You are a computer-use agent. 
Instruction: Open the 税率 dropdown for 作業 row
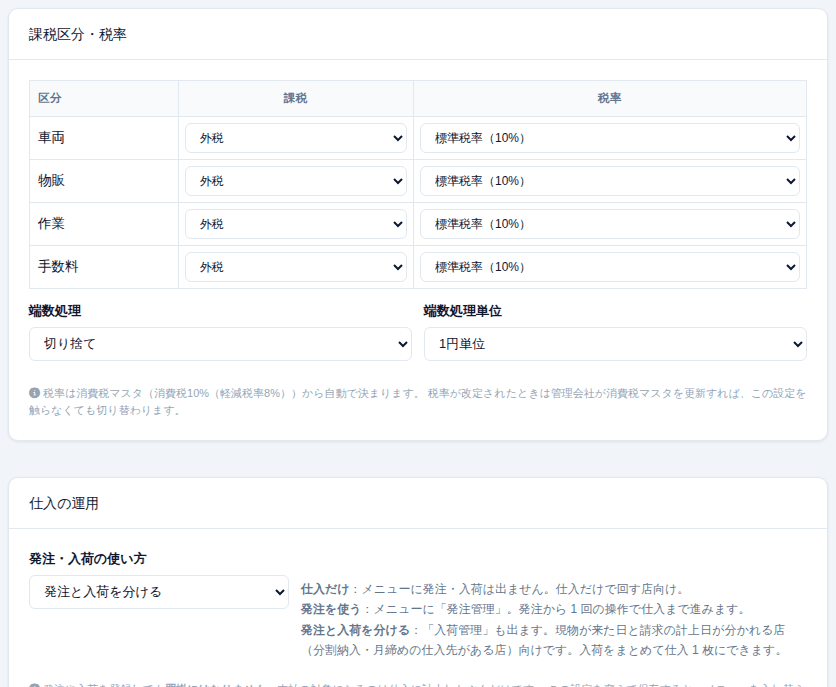click(609, 224)
